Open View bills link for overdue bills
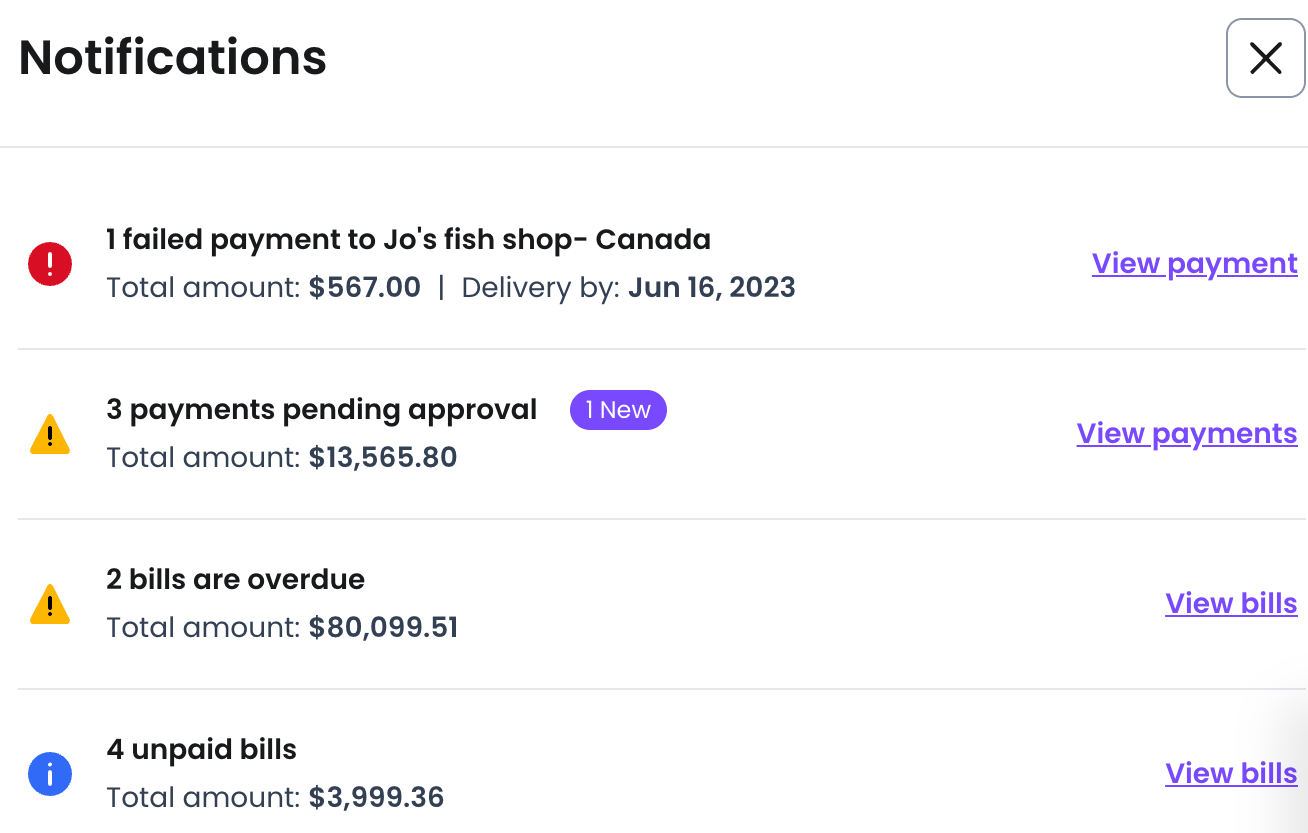Viewport: 1308px width, 833px height. click(x=1231, y=604)
